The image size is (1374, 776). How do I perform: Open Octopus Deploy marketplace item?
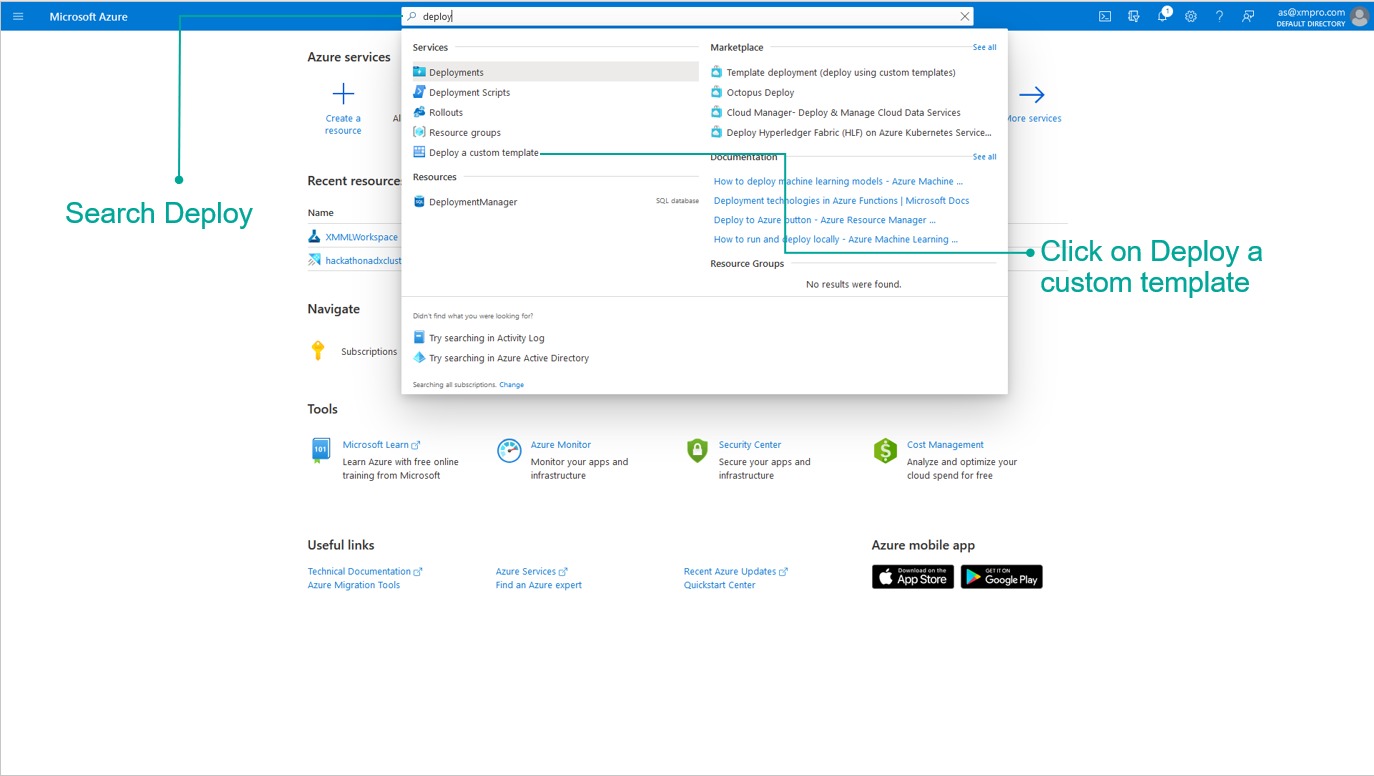coord(760,92)
